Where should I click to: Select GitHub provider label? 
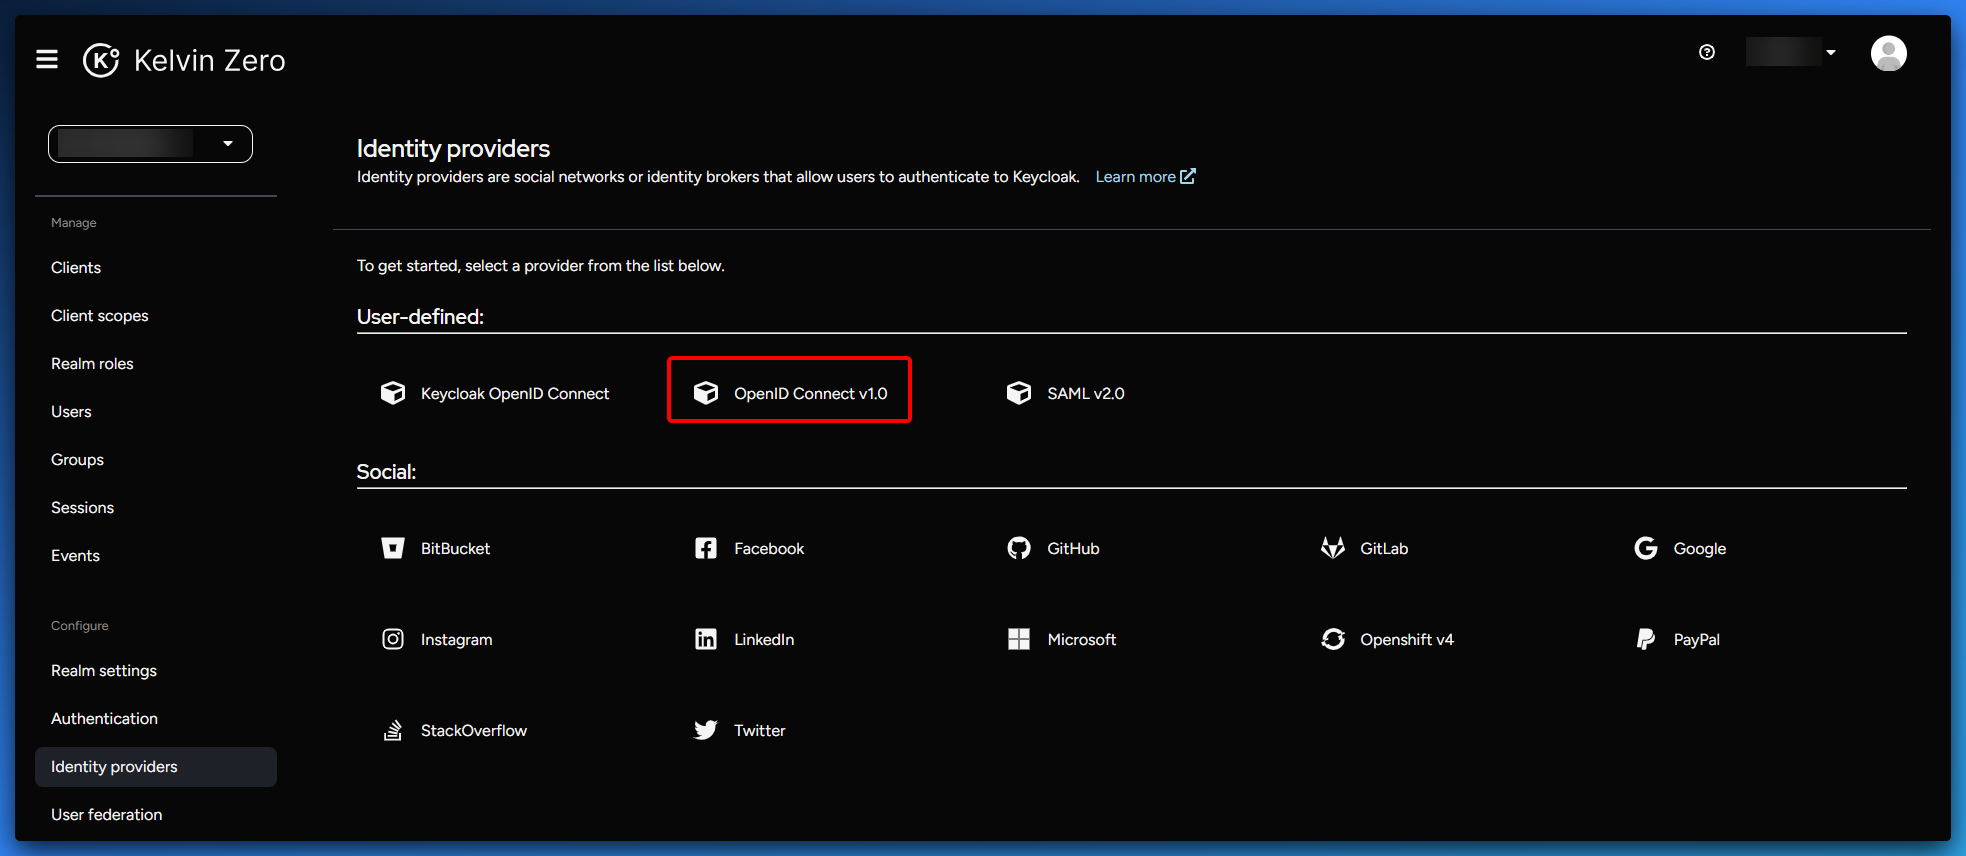tap(1073, 549)
